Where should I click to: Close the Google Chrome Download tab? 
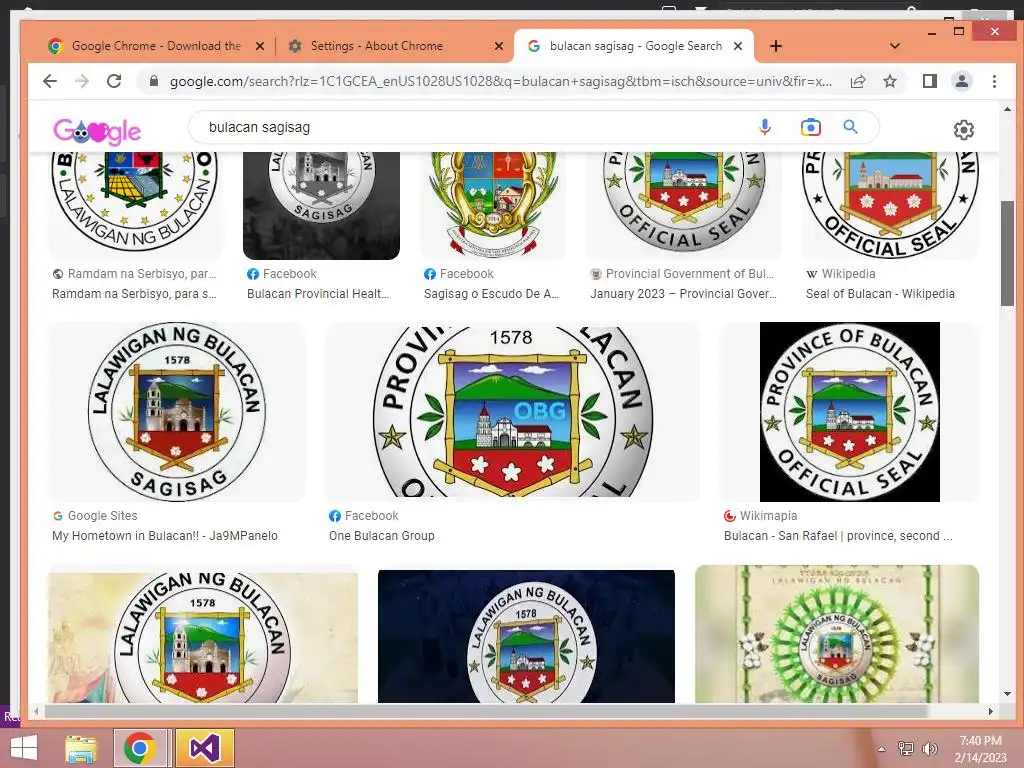pos(259,46)
